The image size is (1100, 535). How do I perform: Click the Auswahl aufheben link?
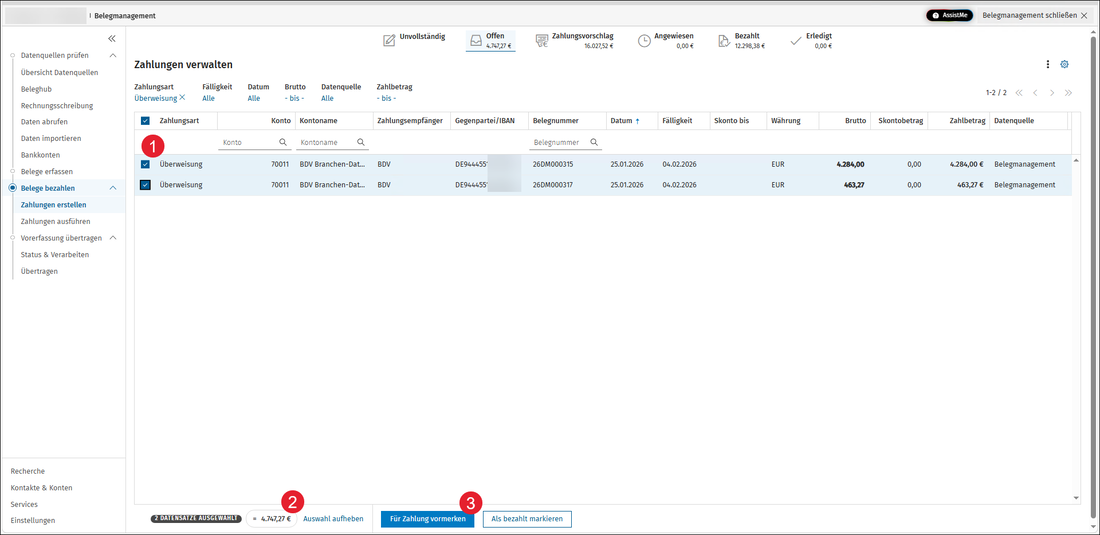pyautogui.click(x=333, y=519)
